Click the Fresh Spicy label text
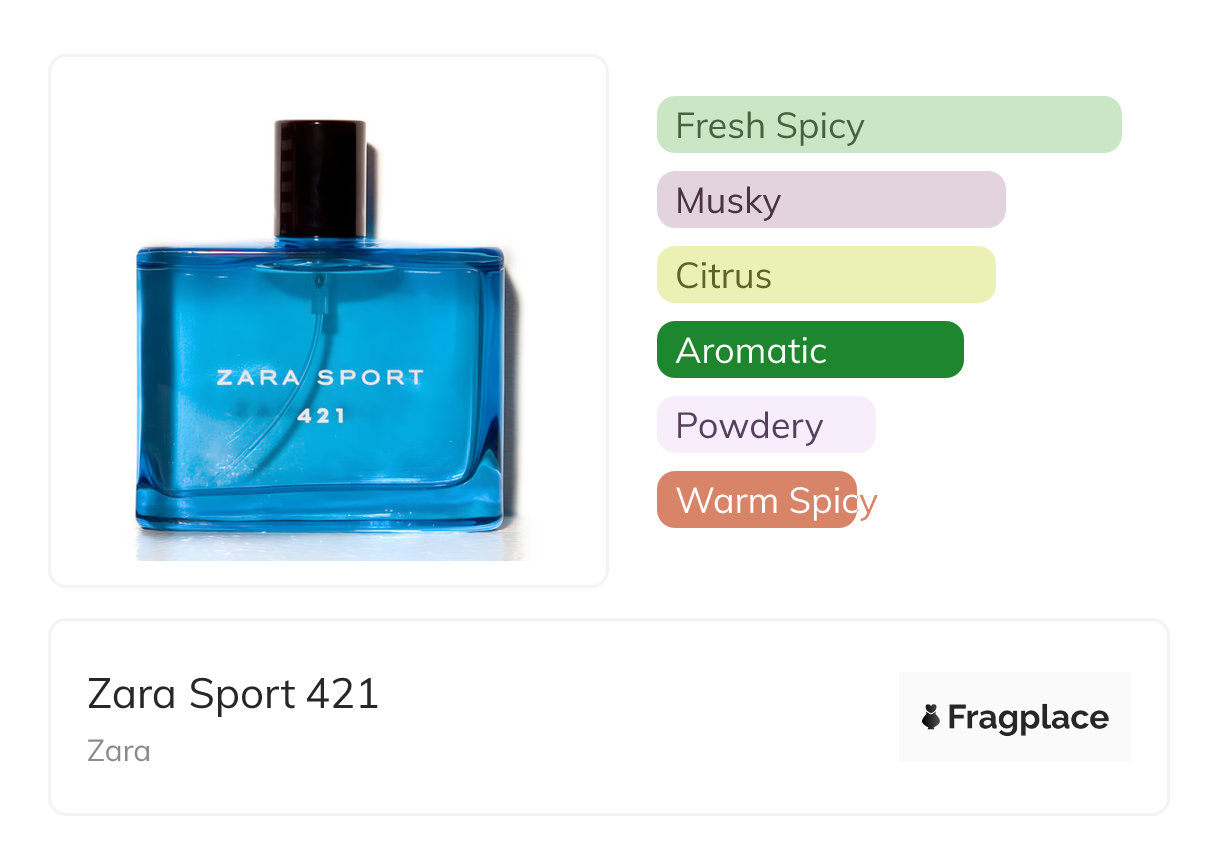Viewport: 1218px width, 864px height. click(x=770, y=126)
